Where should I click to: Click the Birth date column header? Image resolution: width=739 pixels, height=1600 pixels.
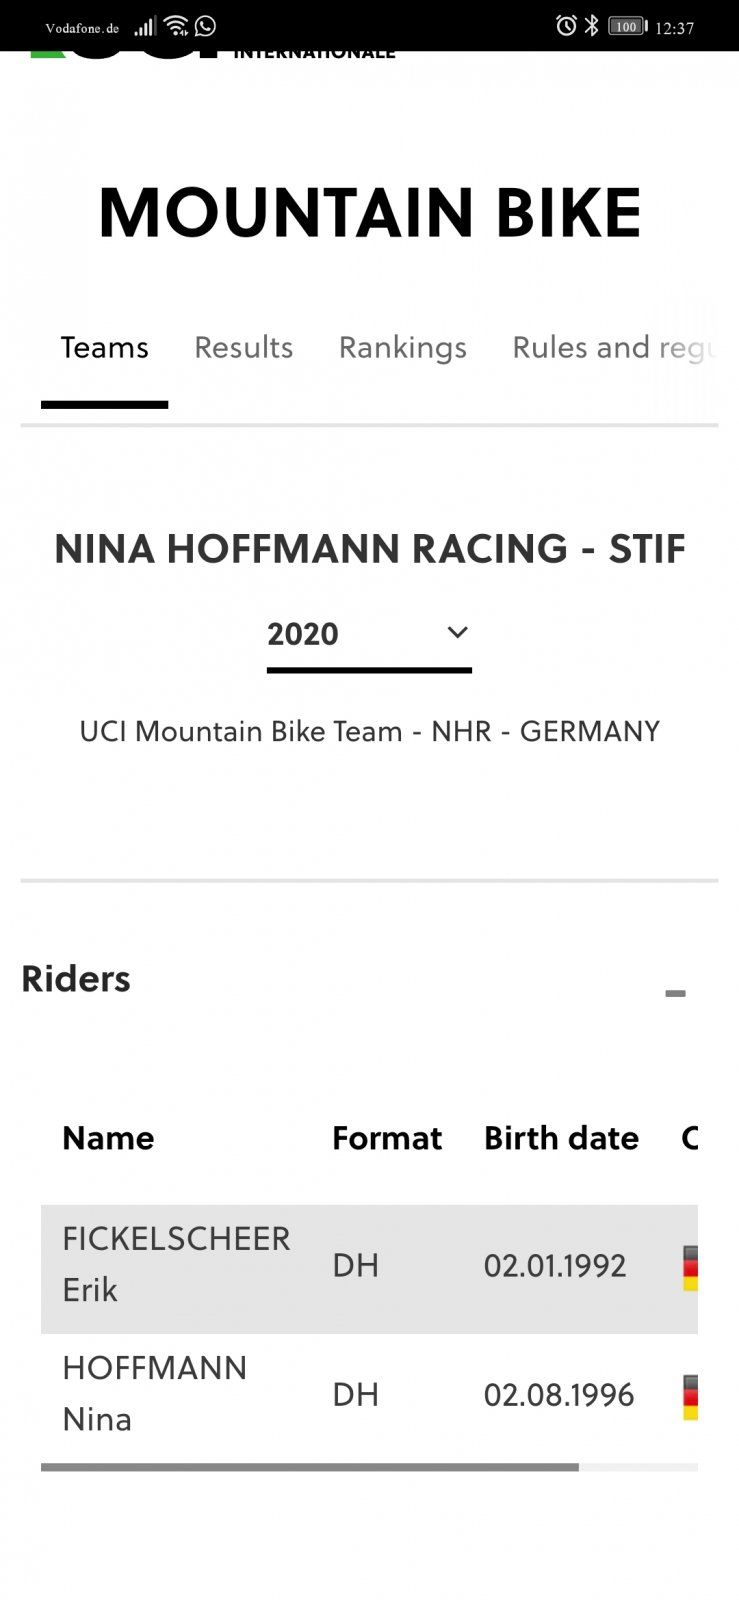561,1138
